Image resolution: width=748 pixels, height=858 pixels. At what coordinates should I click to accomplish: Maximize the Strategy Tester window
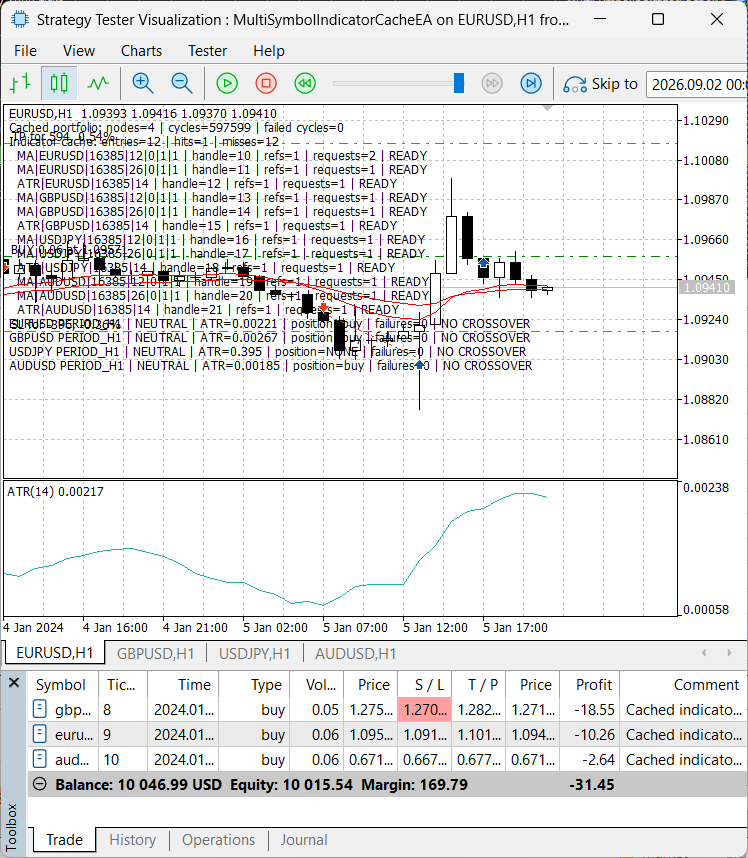tap(658, 19)
